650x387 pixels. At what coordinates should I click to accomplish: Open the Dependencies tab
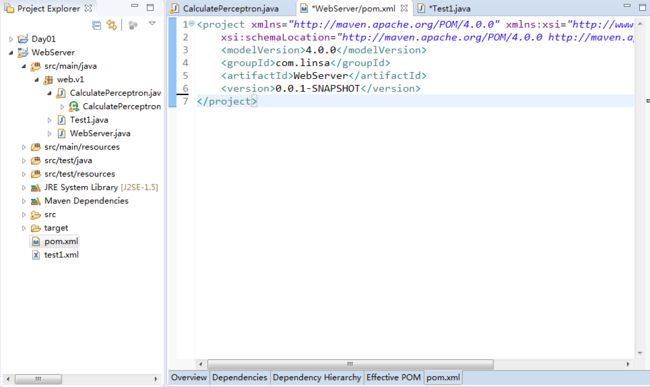click(x=240, y=377)
